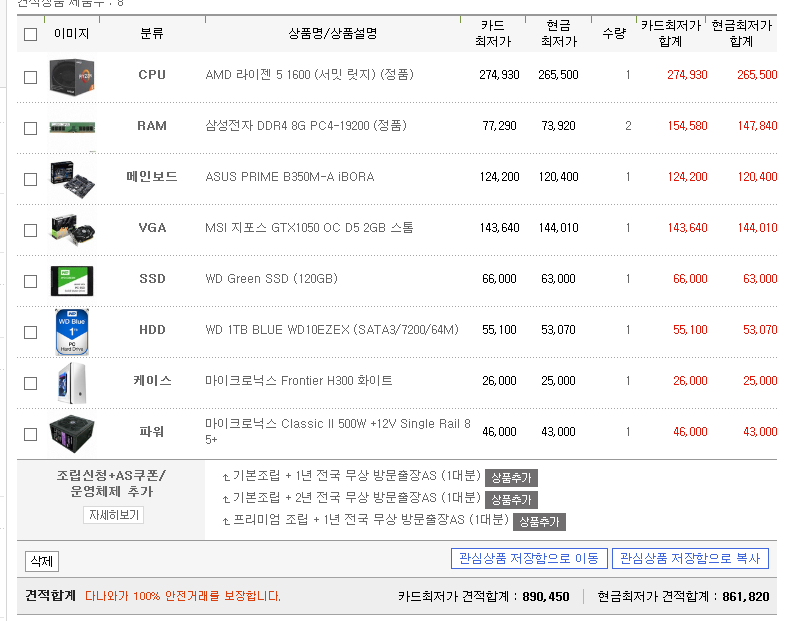Click 관심상품 저장함으로 복사 button
The height and width of the screenshot is (621, 792).
pyautogui.click(x=690, y=558)
